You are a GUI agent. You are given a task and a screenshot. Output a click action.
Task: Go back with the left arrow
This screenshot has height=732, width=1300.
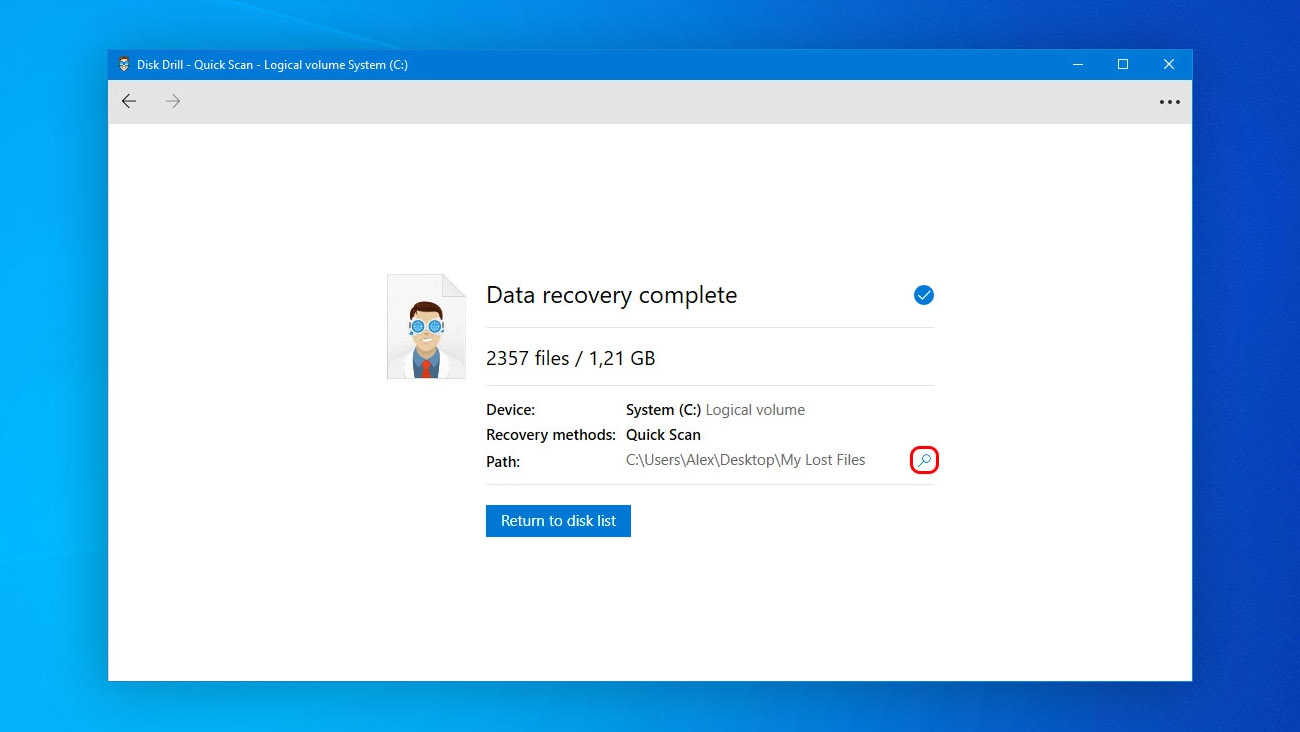[x=129, y=101]
